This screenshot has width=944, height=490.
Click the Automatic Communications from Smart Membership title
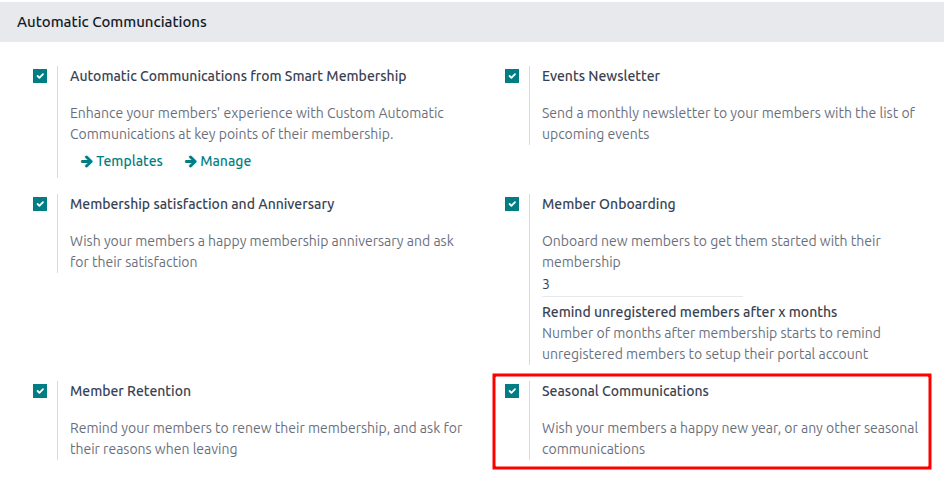[x=238, y=76]
